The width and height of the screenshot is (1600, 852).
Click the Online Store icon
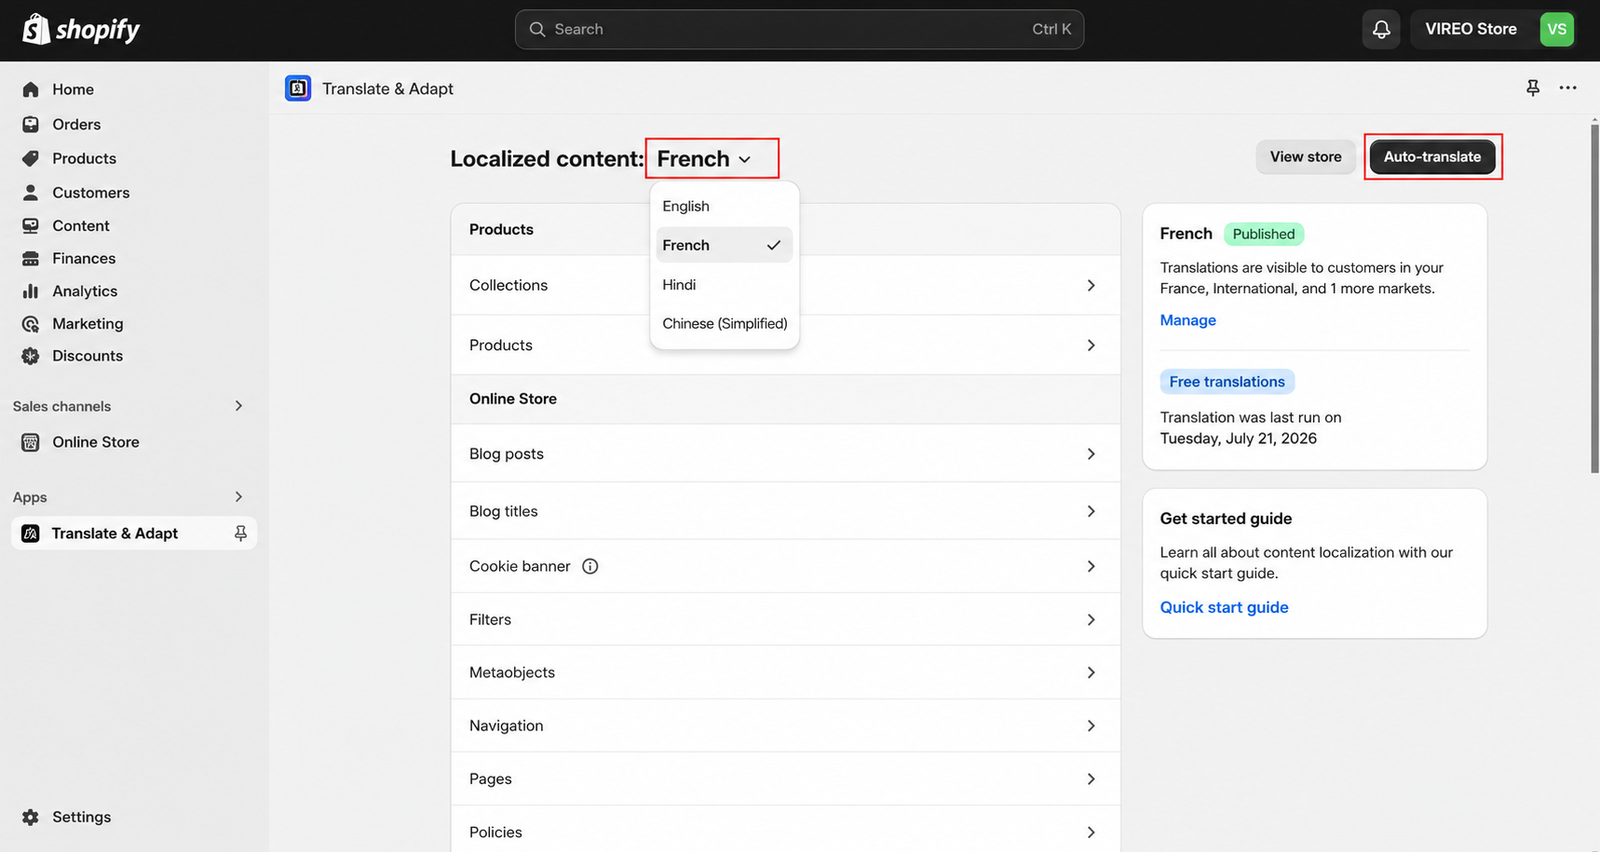click(x=31, y=442)
